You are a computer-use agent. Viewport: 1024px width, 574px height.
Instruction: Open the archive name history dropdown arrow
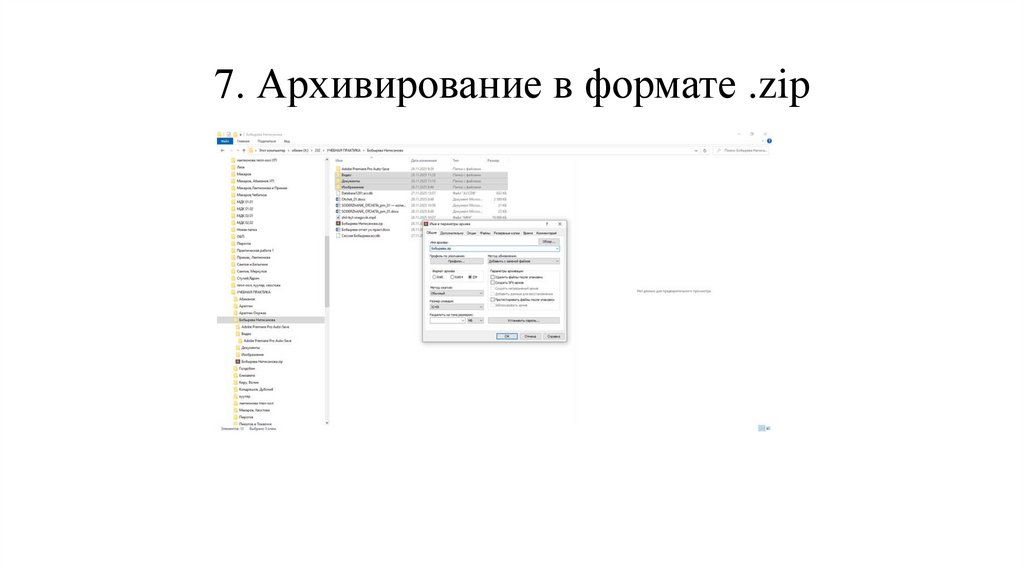pos(557,249)
